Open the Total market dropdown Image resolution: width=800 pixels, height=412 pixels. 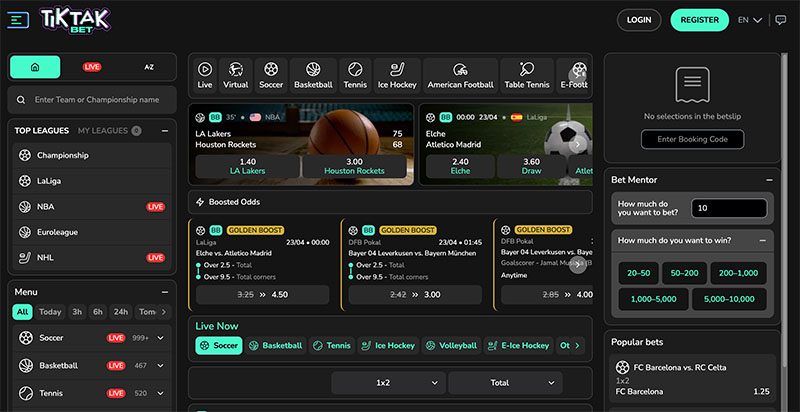click(506, 383)
